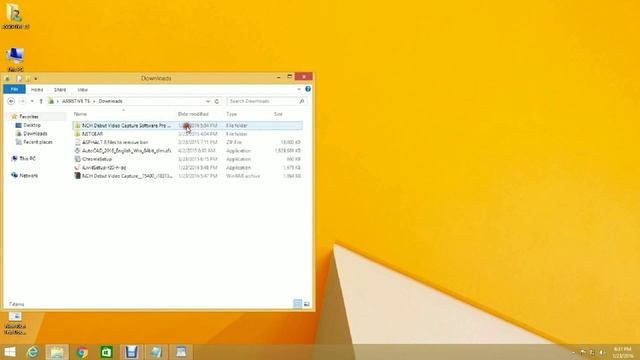This screenshot has width=640, height=360.
Task: Switch to Large icons view button
Action: click(307, 304)
